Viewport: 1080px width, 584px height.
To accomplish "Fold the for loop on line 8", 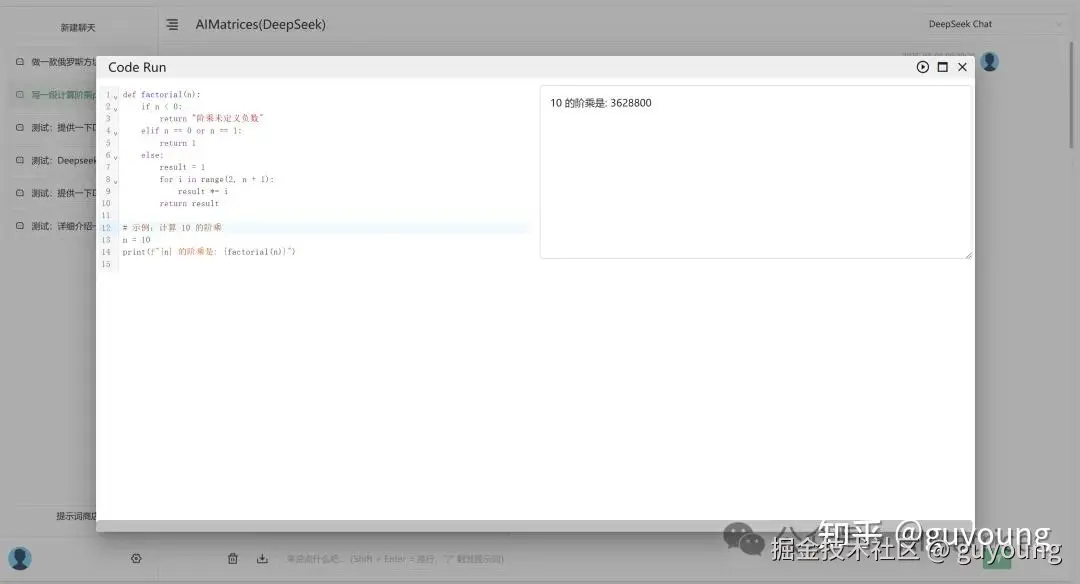I will (116, 182).
